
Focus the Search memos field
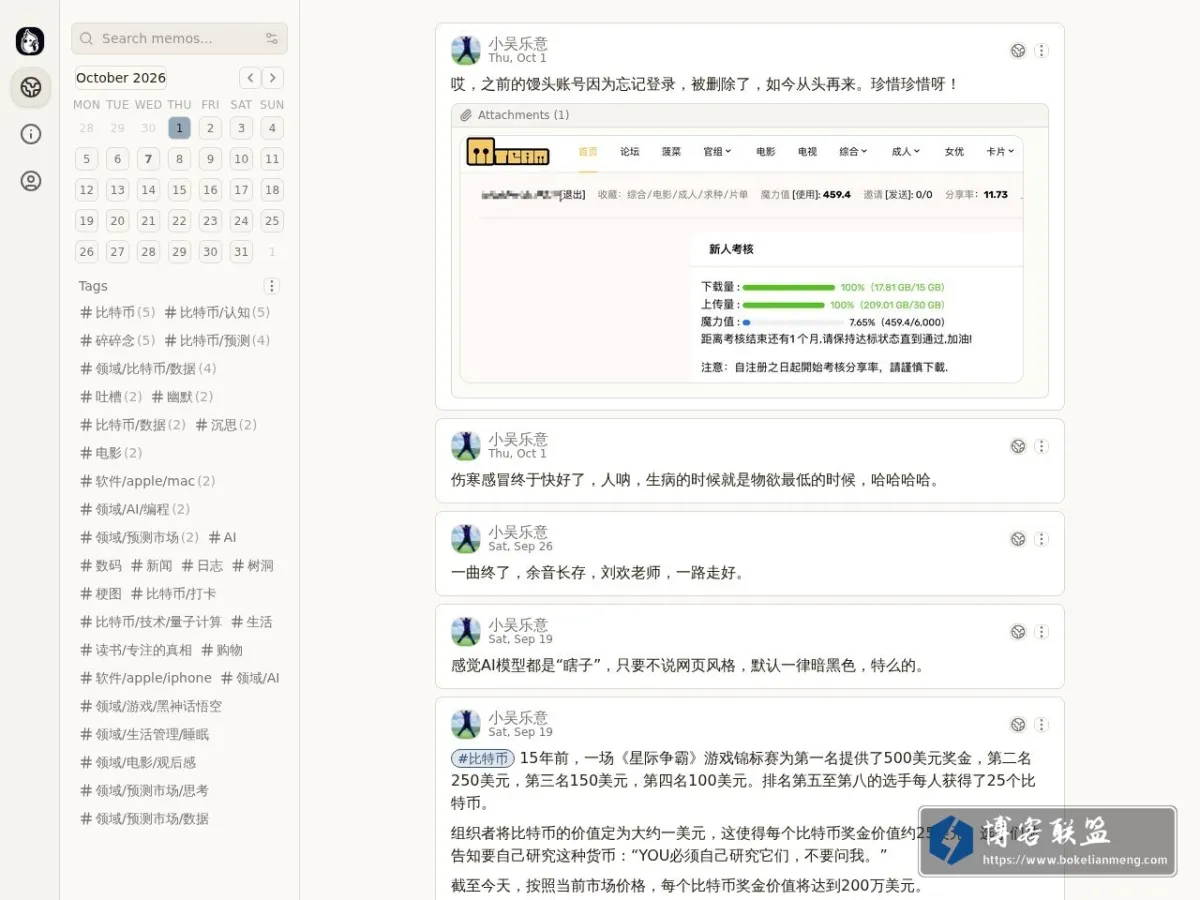pos(179,39)
